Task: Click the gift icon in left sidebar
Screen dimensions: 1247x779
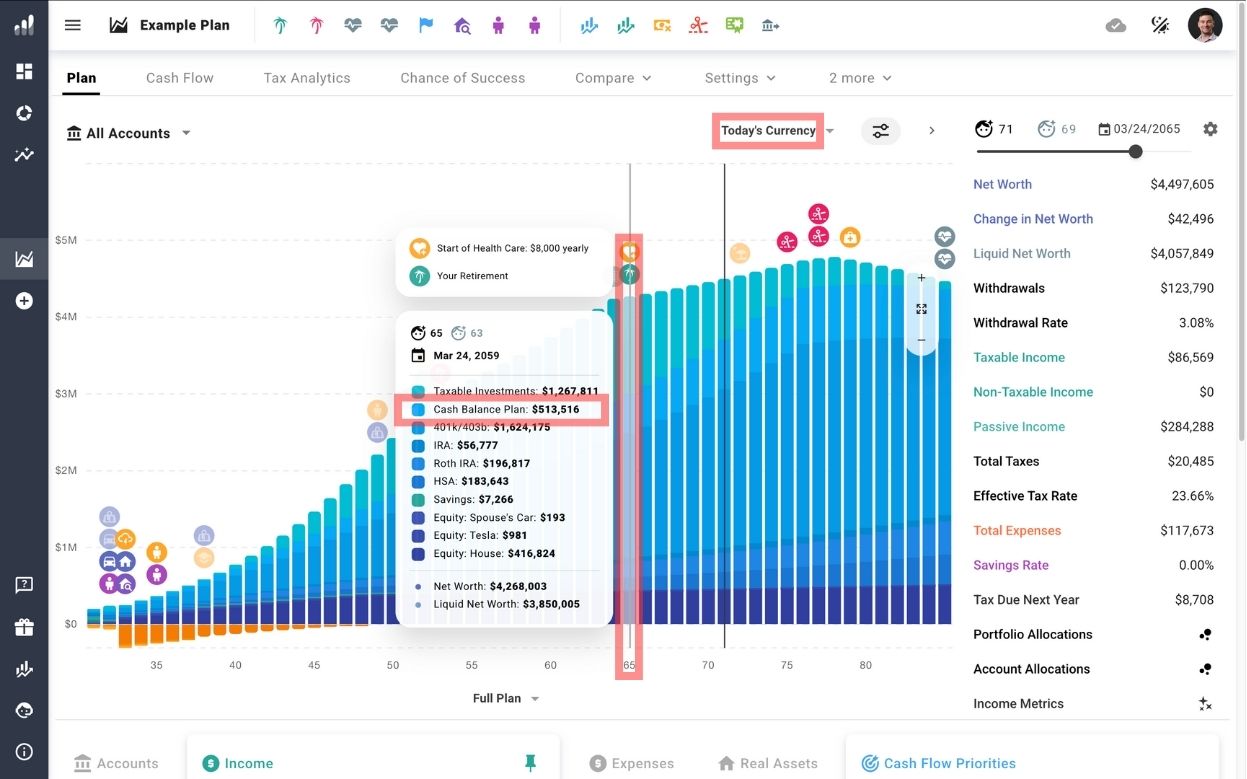Action: [24, 627]
